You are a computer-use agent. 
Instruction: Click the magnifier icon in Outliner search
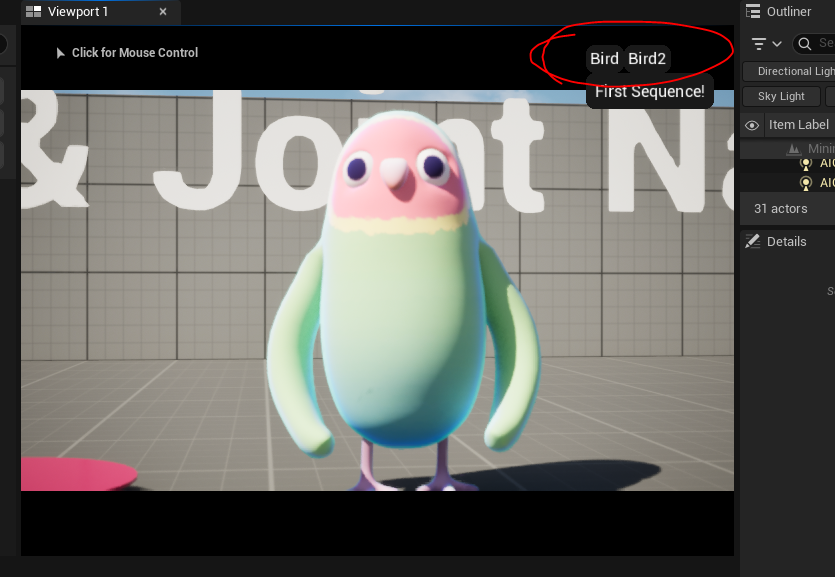click(805, 44)
